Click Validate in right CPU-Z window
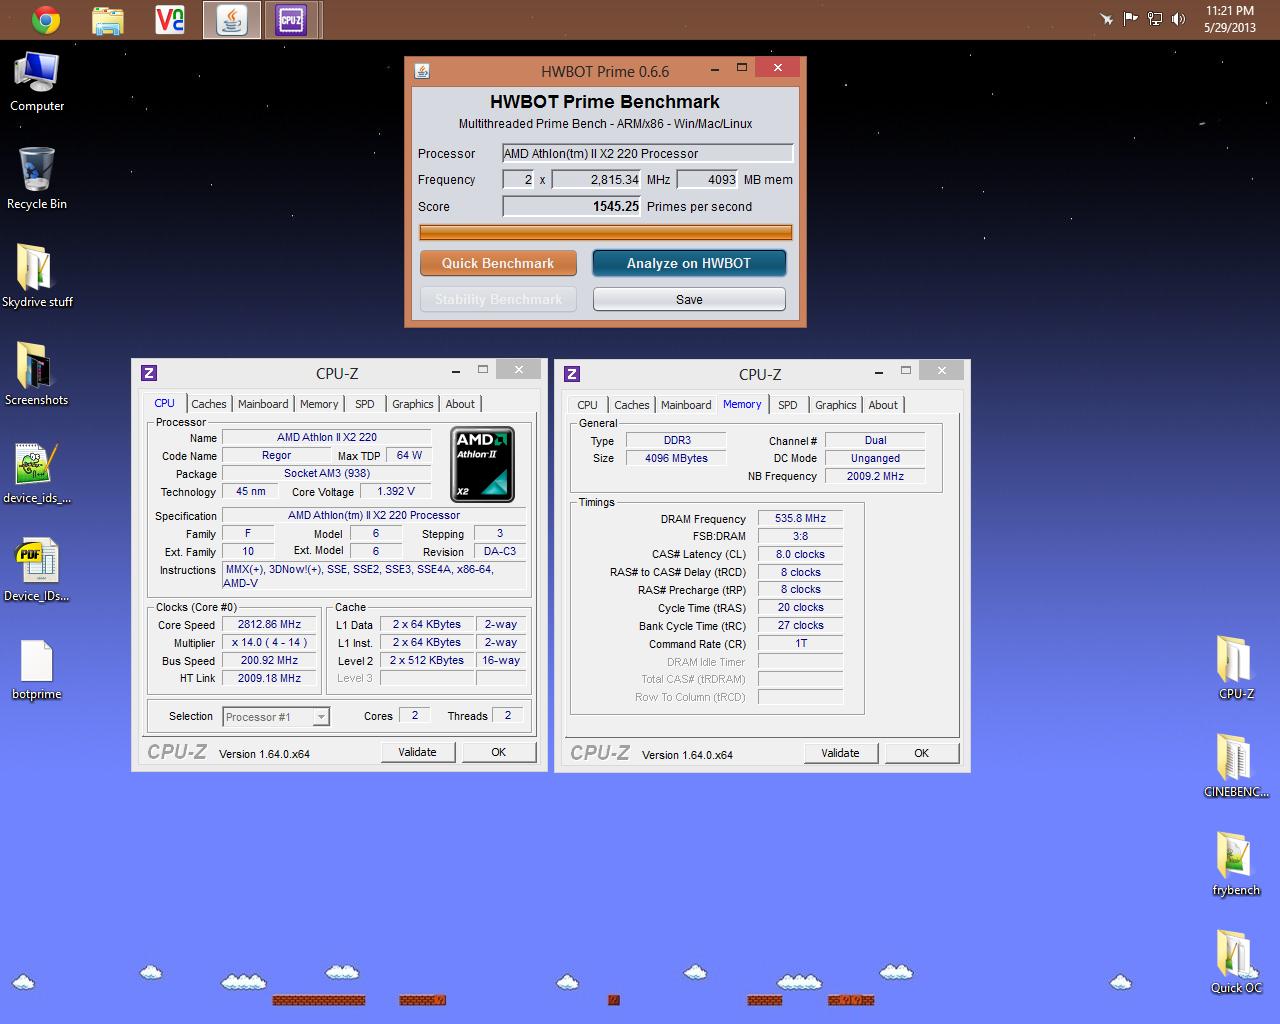Viewport: 1280px width, 1024px height. coord(840,753)
